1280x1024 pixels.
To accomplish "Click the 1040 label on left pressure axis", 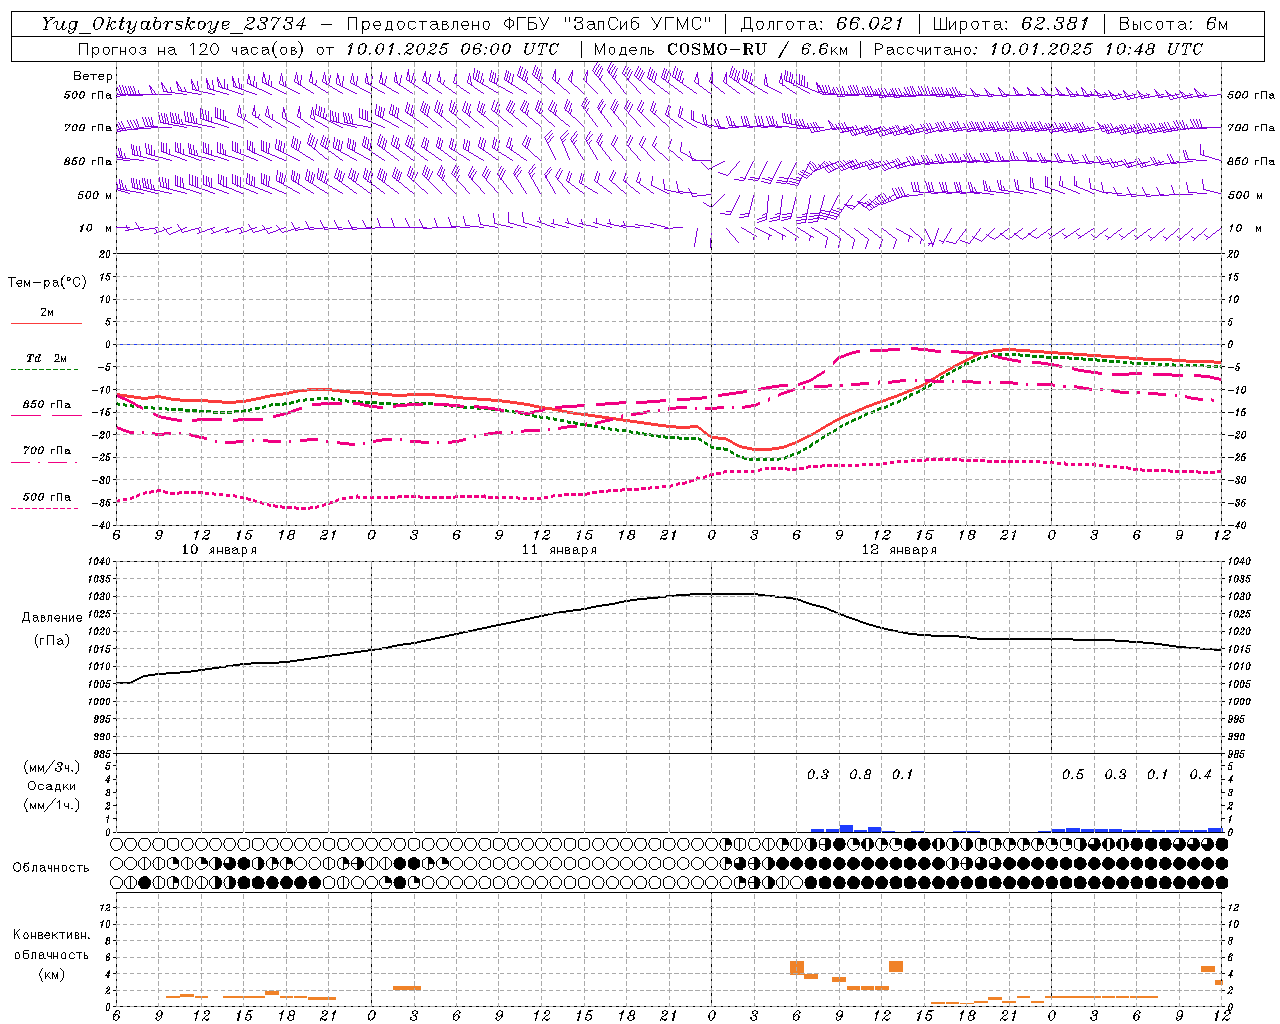I will coord(100,563).
